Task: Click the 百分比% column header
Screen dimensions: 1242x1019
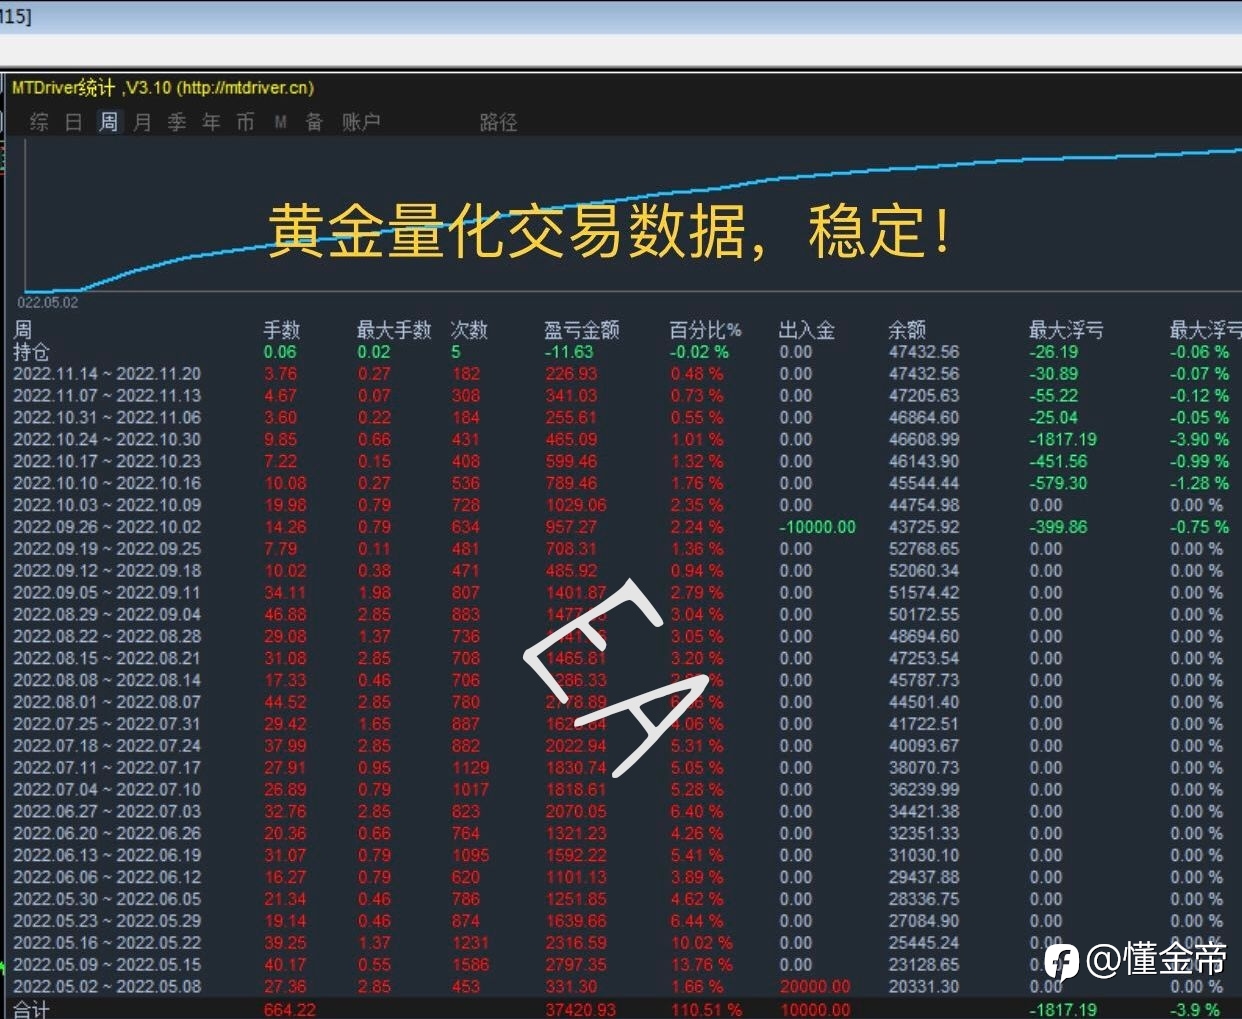Action: [706, 330]
